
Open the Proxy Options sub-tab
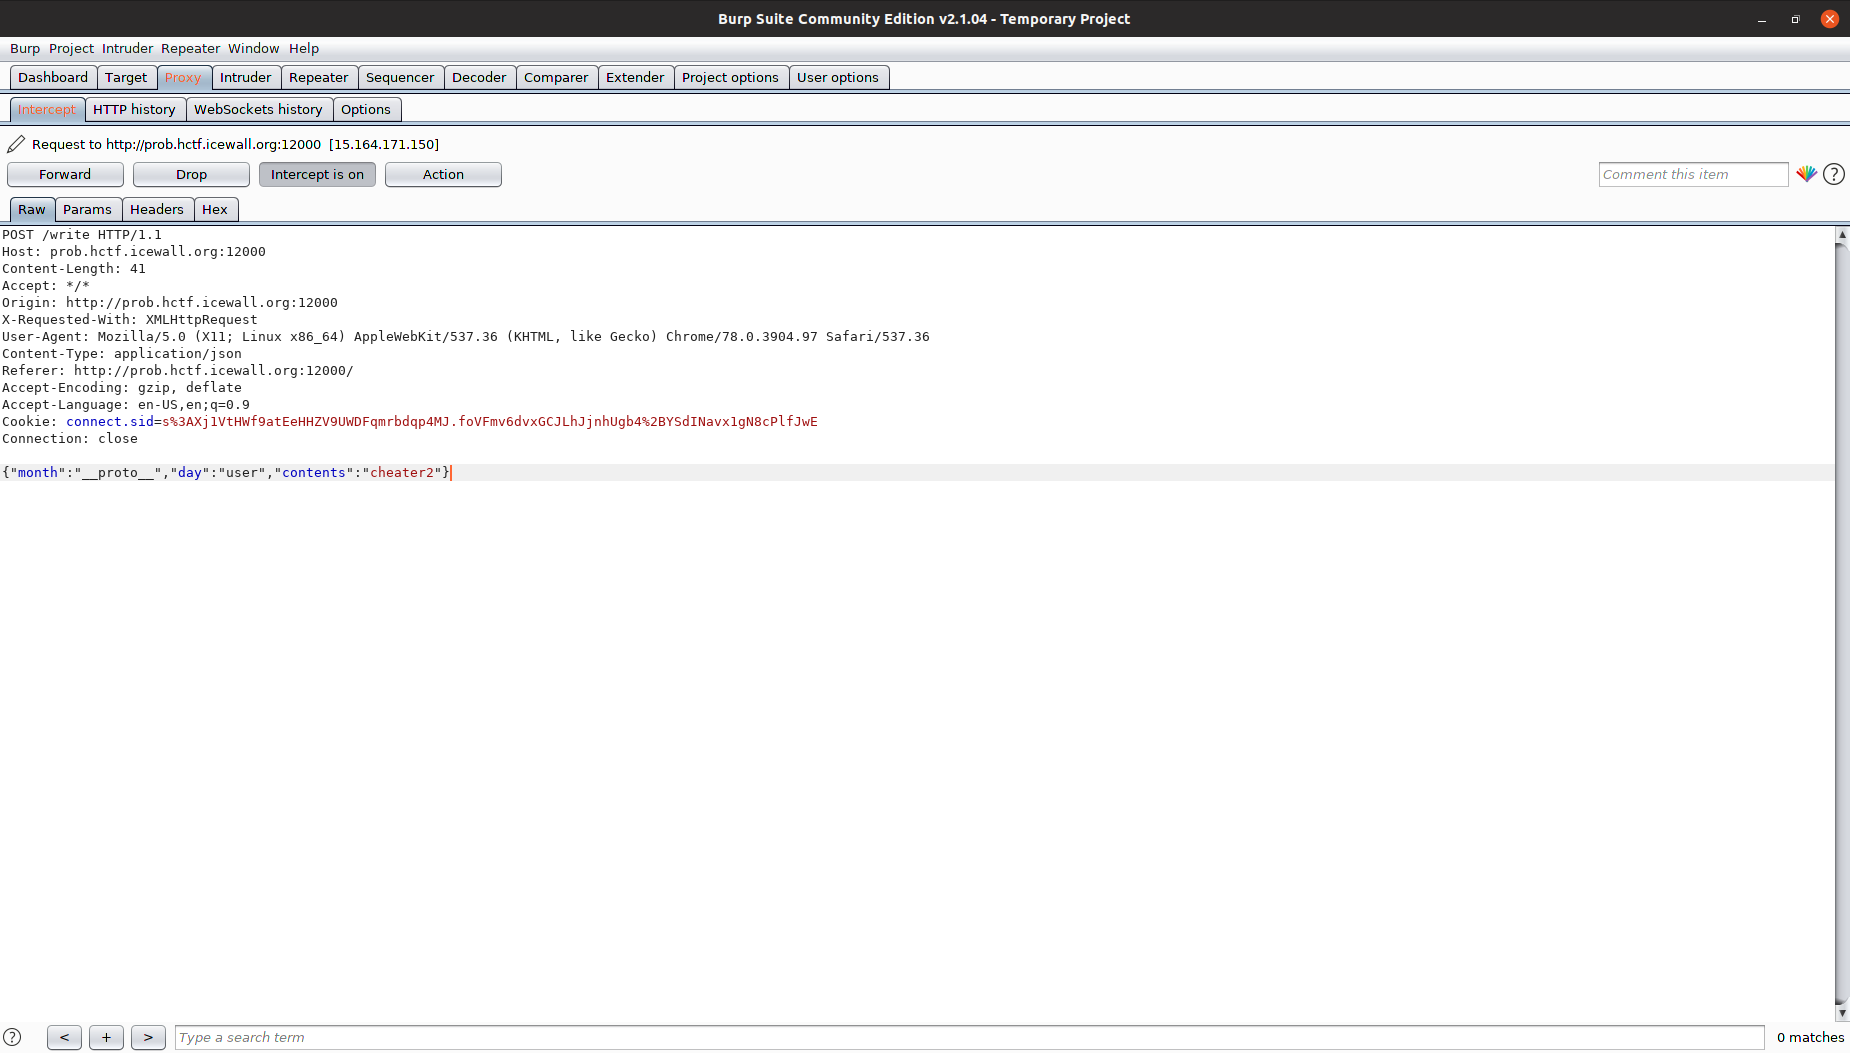click(366, 109)
